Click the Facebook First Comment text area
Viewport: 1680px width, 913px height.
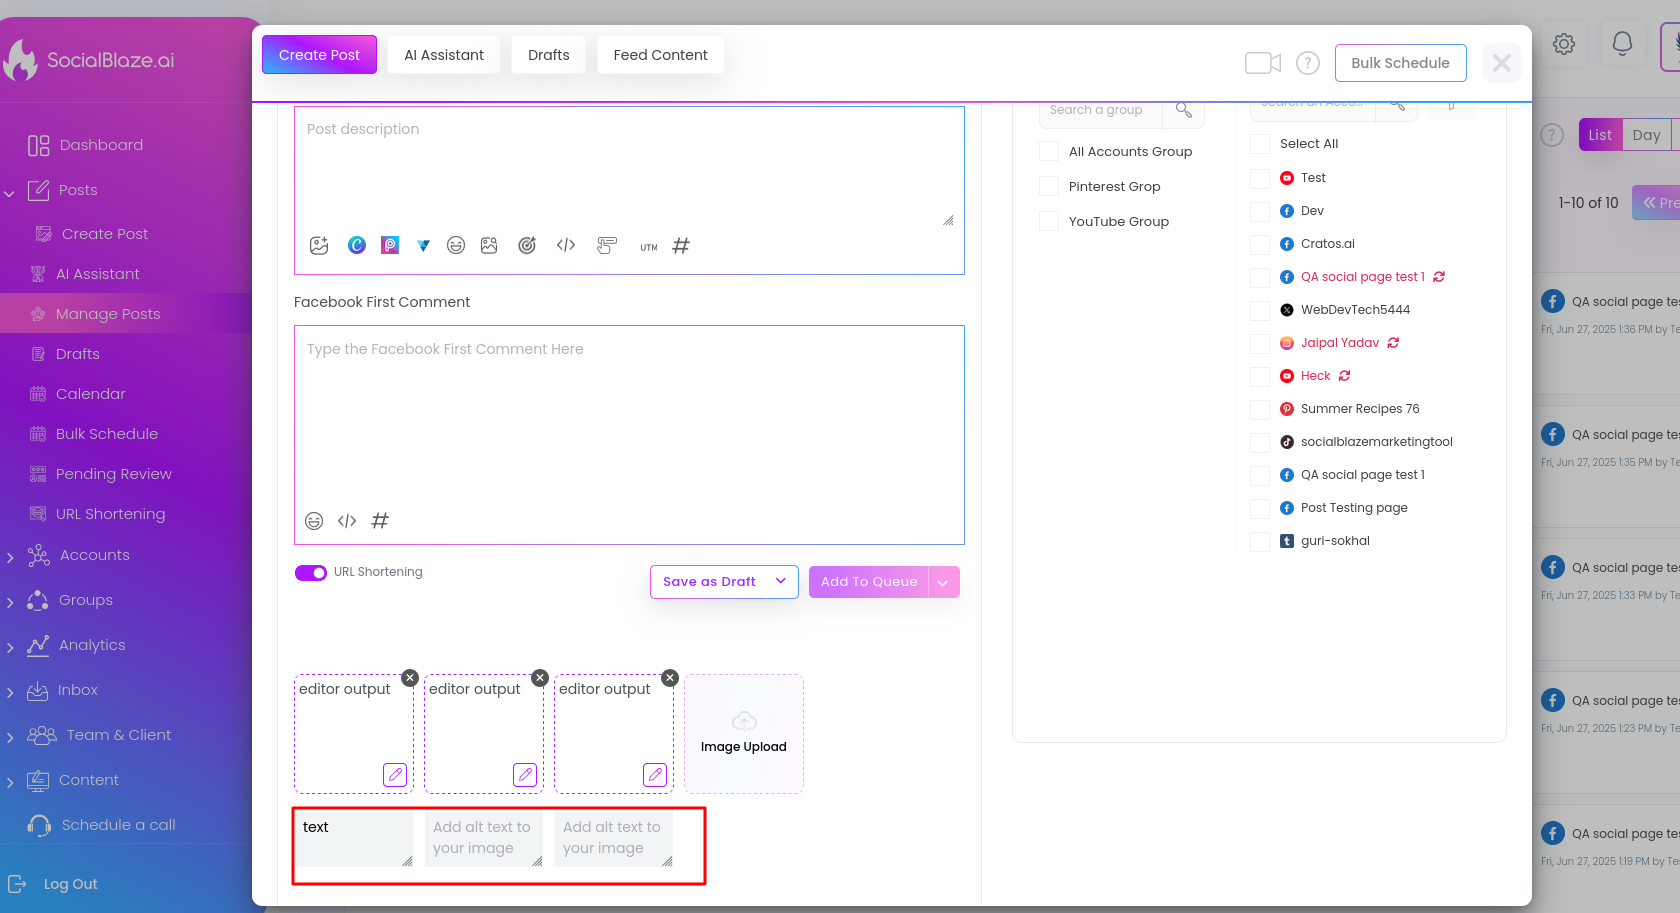(x=629, y=415)
